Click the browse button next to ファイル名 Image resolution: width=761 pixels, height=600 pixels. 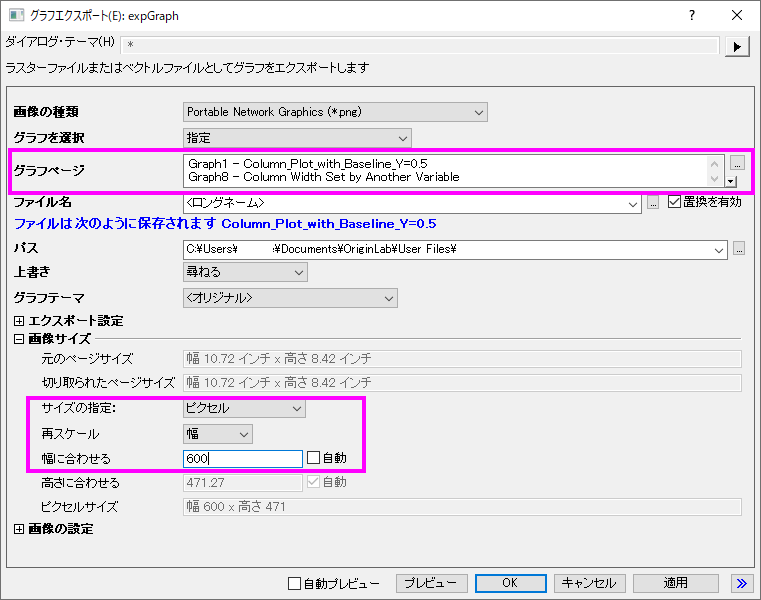click(653, 202)
